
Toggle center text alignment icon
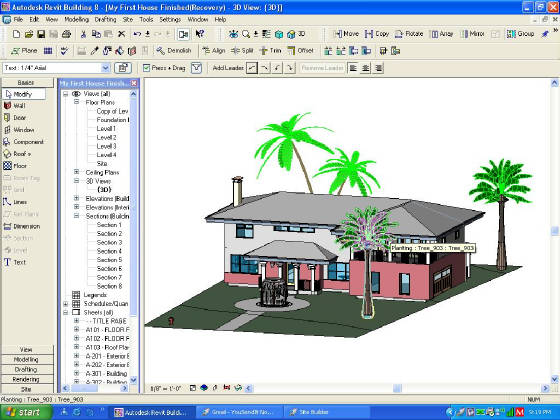(365, 68)
